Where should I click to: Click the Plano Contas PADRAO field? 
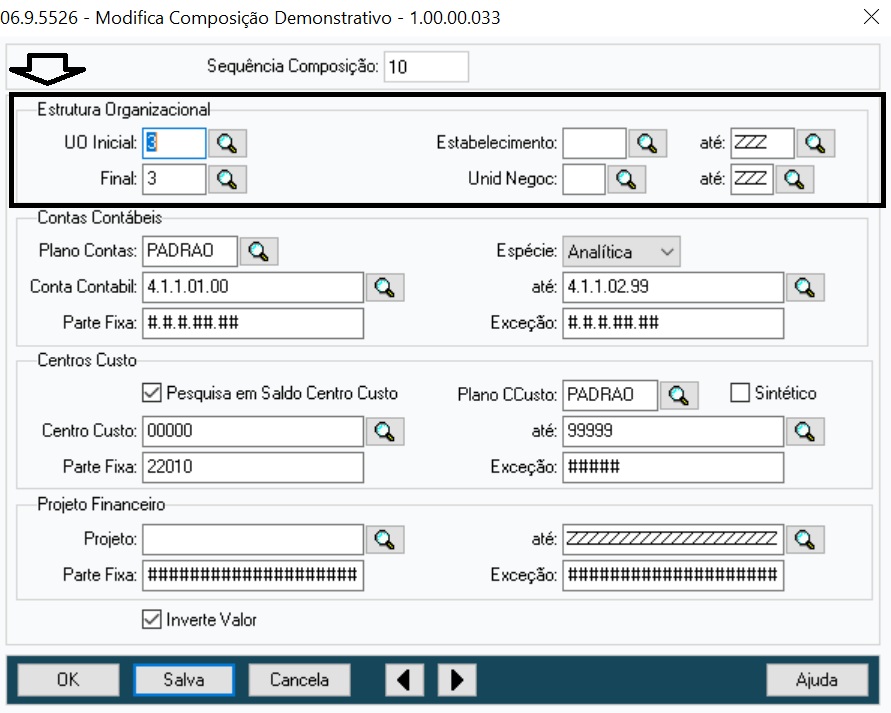coord(190,251)
